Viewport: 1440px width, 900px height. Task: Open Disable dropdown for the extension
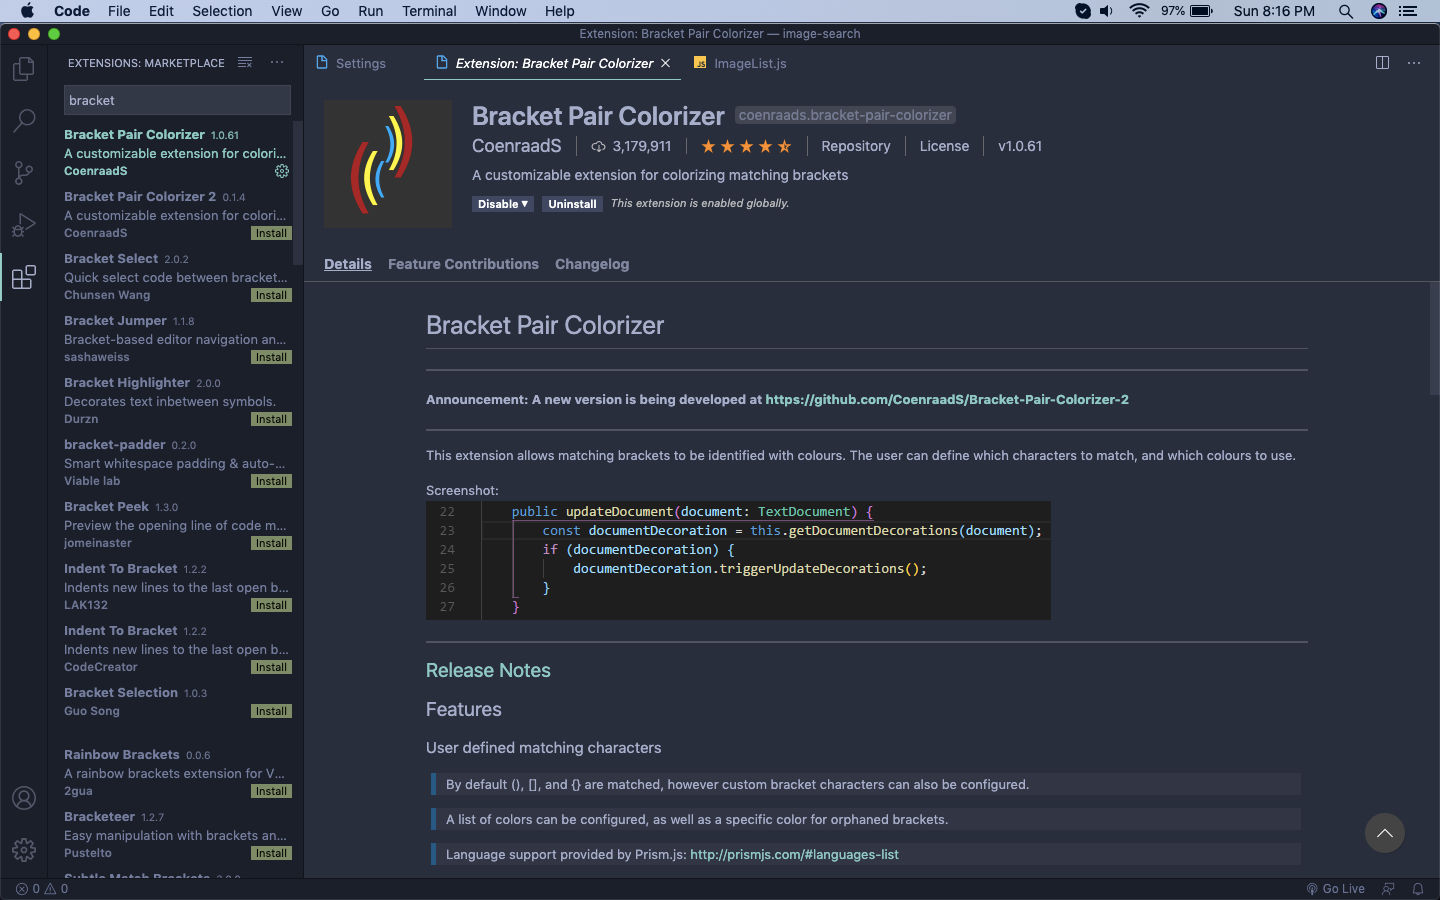click(x=503, y=204)
